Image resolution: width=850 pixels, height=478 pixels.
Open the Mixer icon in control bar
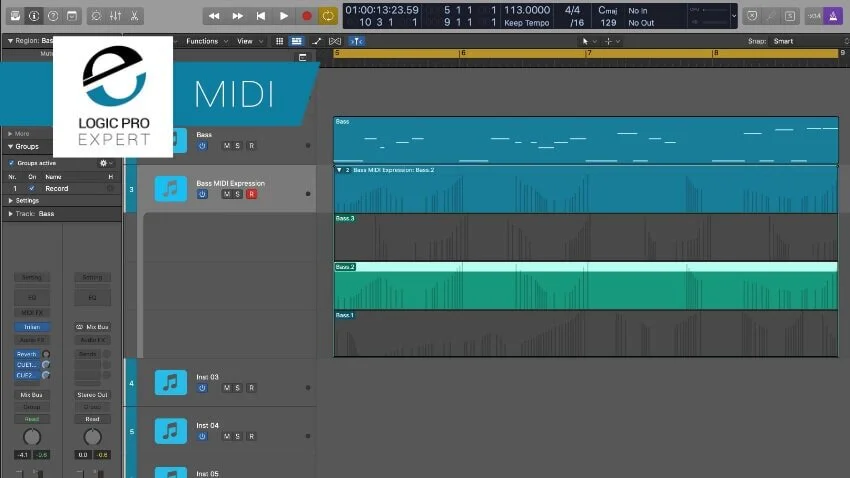pyautogui.click(x=115, y=16)
